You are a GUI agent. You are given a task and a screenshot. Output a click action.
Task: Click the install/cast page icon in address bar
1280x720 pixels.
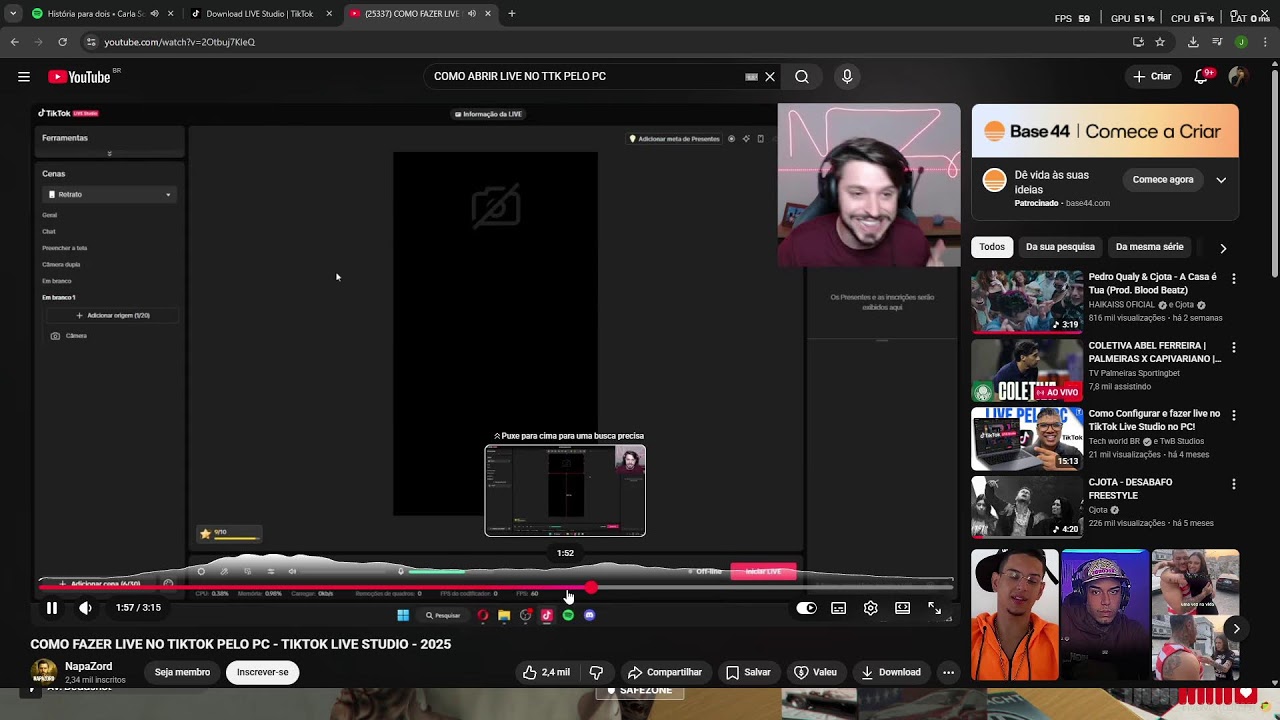(x=1138, y=42)
